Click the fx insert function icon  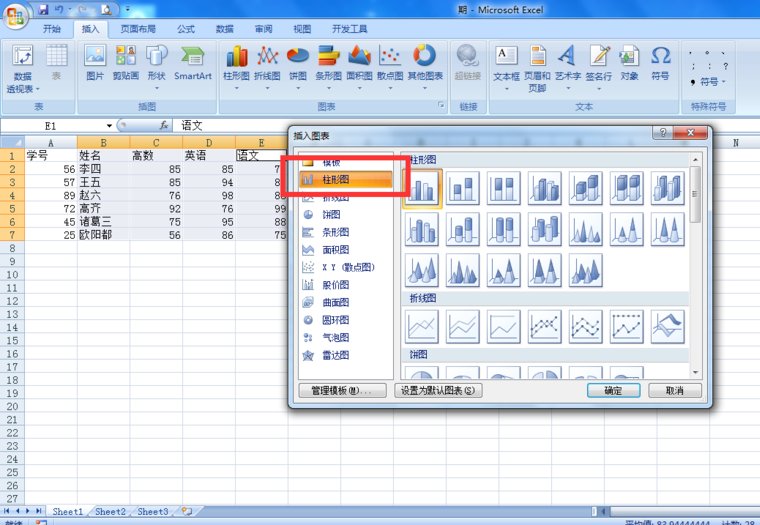(164, 126)
